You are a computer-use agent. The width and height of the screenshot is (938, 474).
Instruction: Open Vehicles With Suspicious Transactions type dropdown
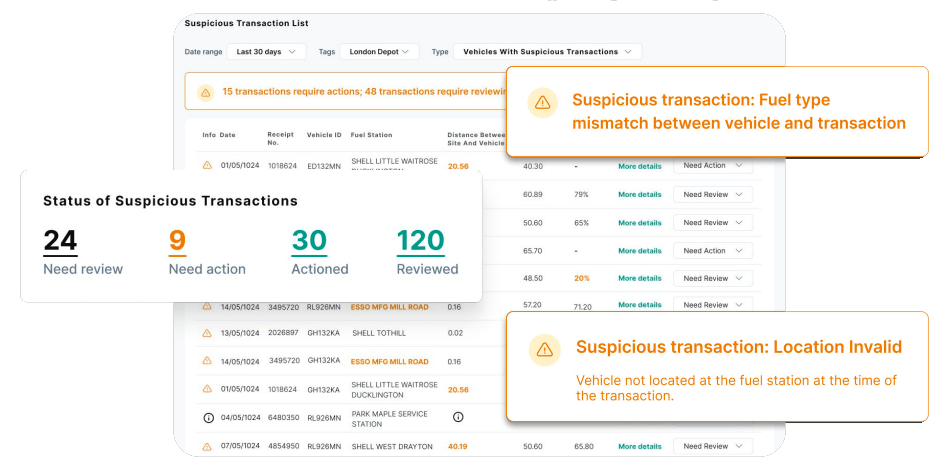[x=547, y=51]
